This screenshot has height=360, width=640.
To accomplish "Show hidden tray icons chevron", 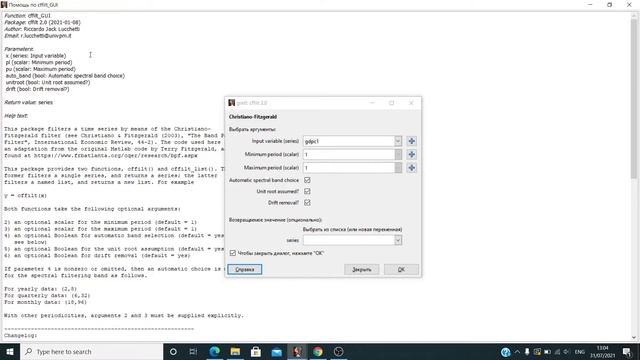I will point(517,352).
